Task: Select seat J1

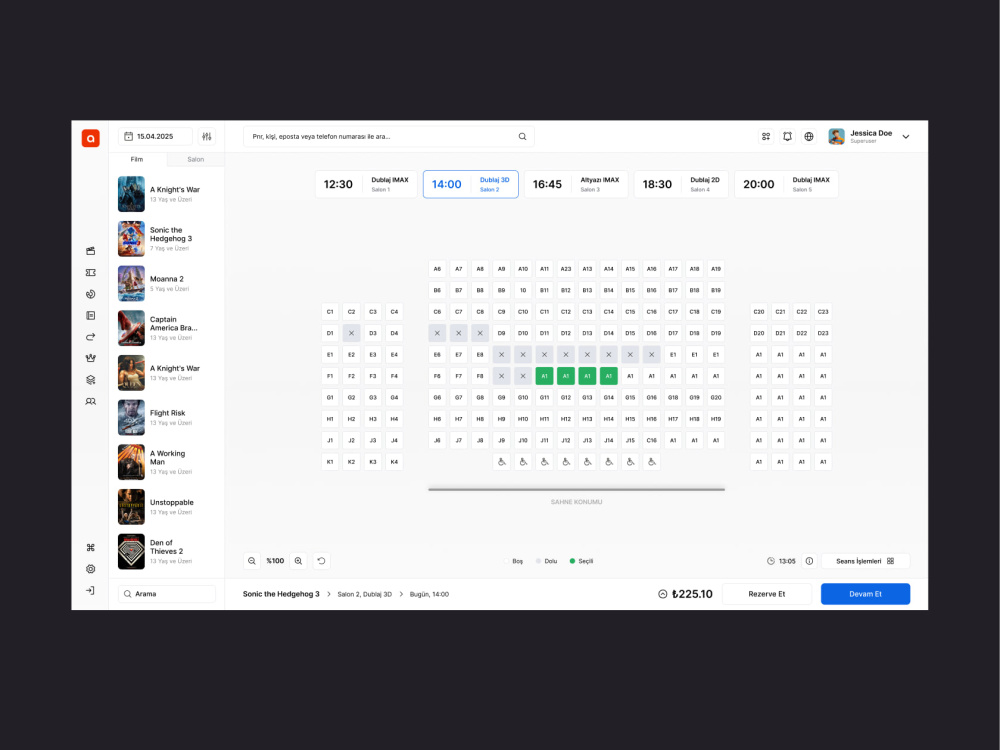Action: 330,440
